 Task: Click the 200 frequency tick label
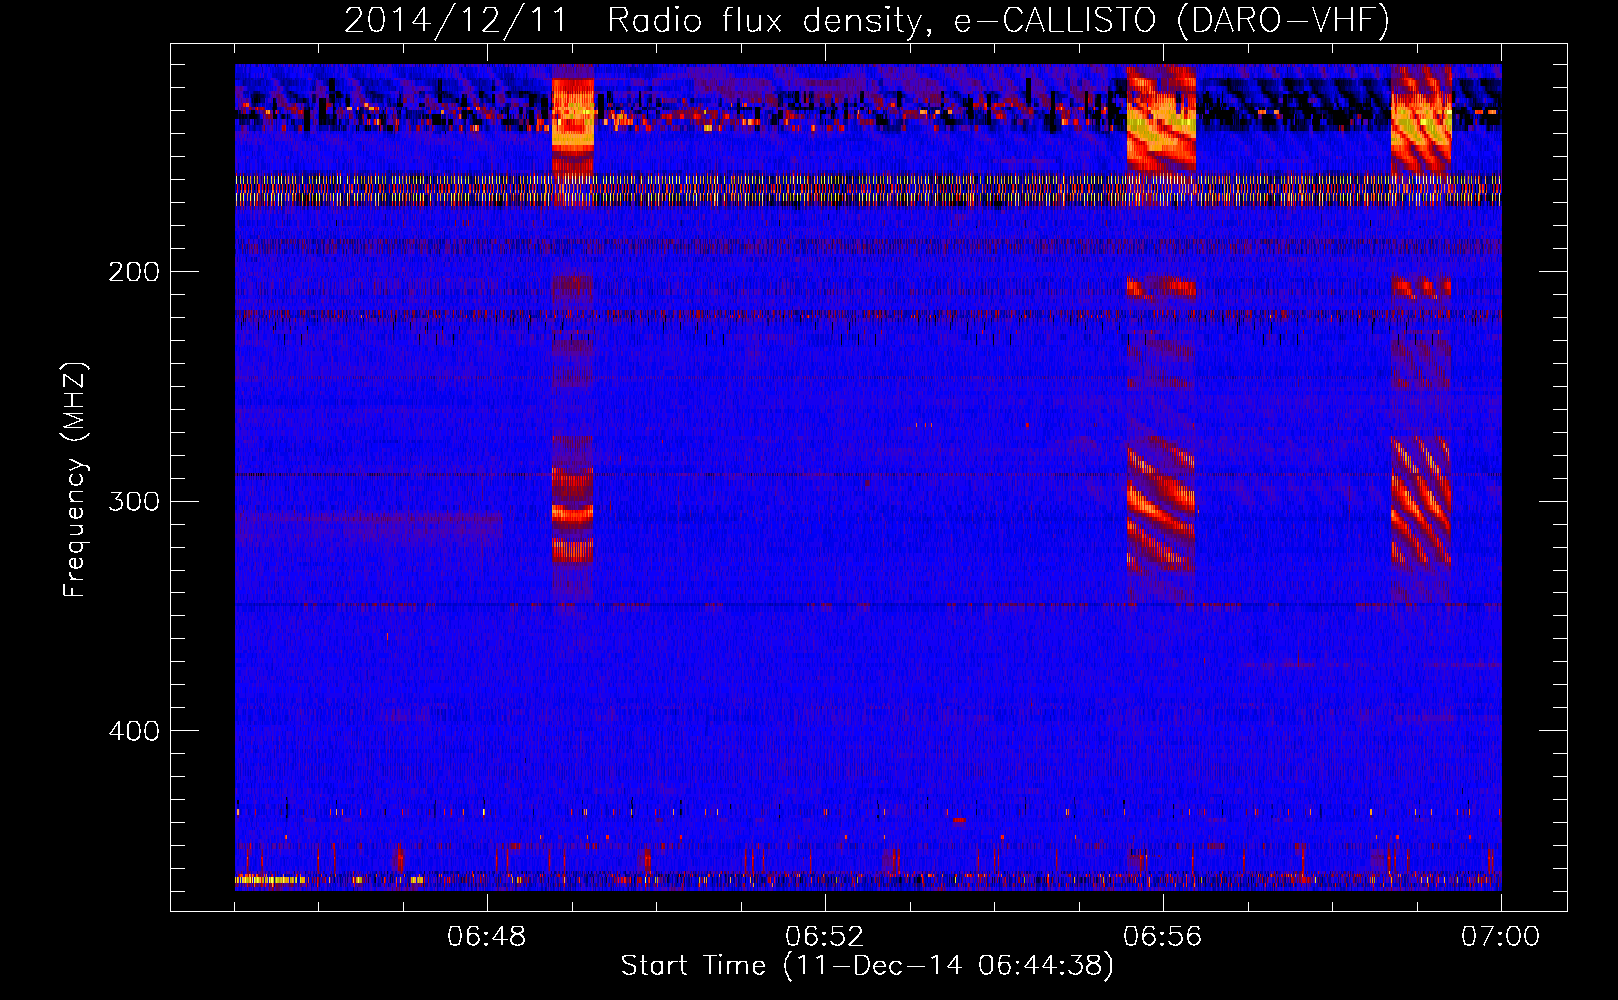click(x=134, y=272)
